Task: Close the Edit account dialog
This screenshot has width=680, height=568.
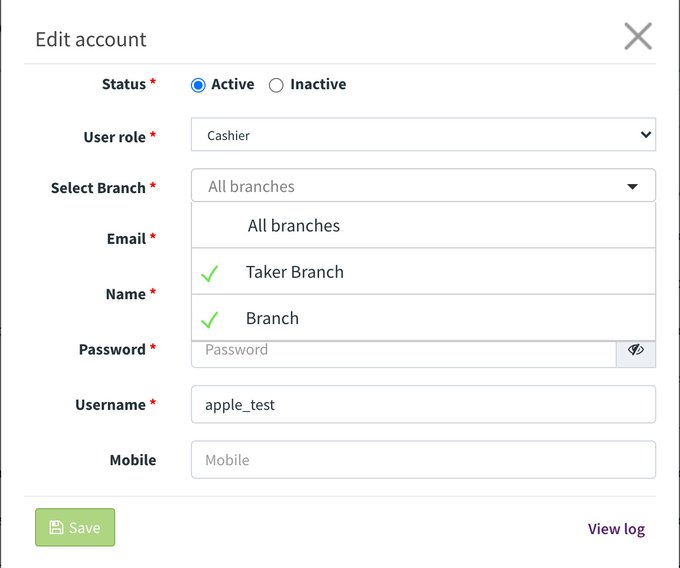Action: [638, 36]
